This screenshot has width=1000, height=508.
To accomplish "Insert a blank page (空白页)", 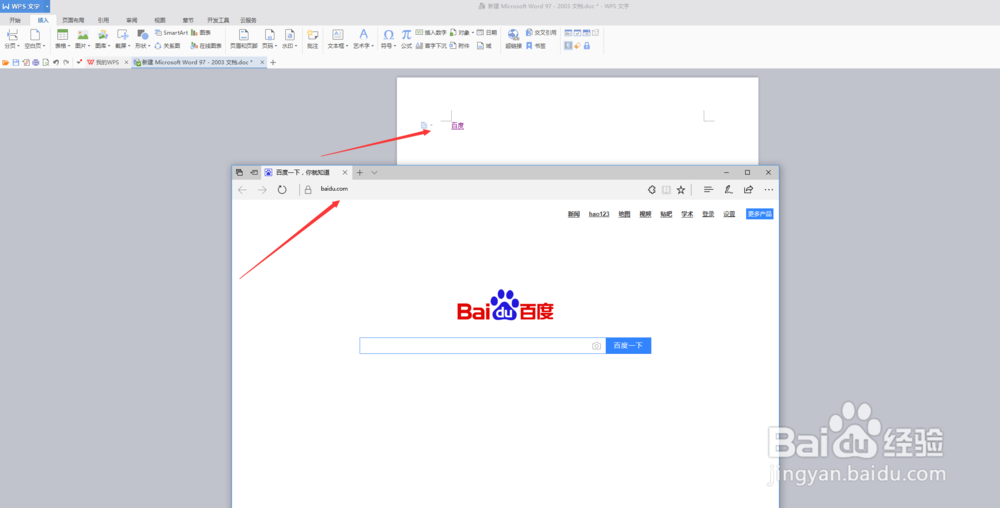I will click(34, 38).
